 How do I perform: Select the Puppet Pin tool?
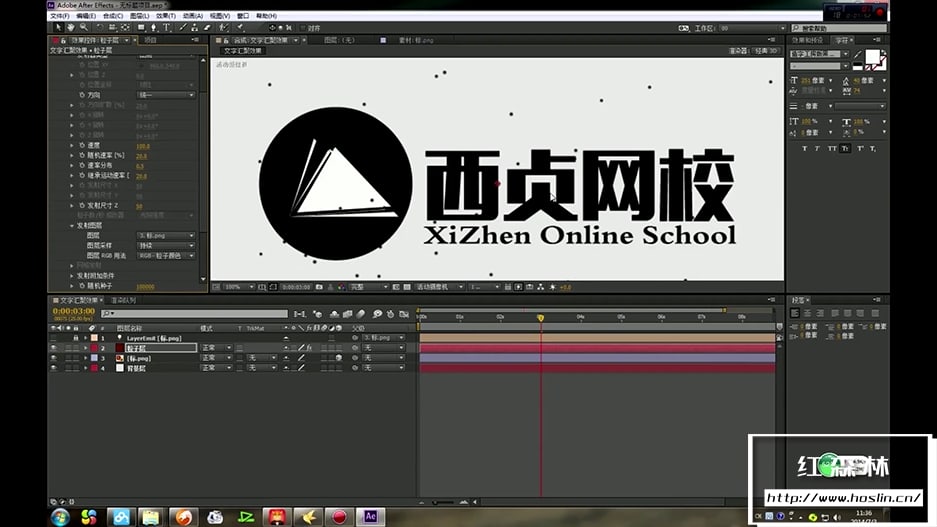click(240, 27)
